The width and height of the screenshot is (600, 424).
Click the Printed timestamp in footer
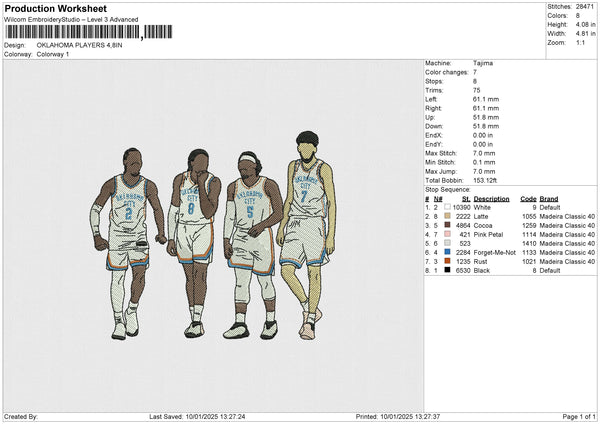(398, 416)
